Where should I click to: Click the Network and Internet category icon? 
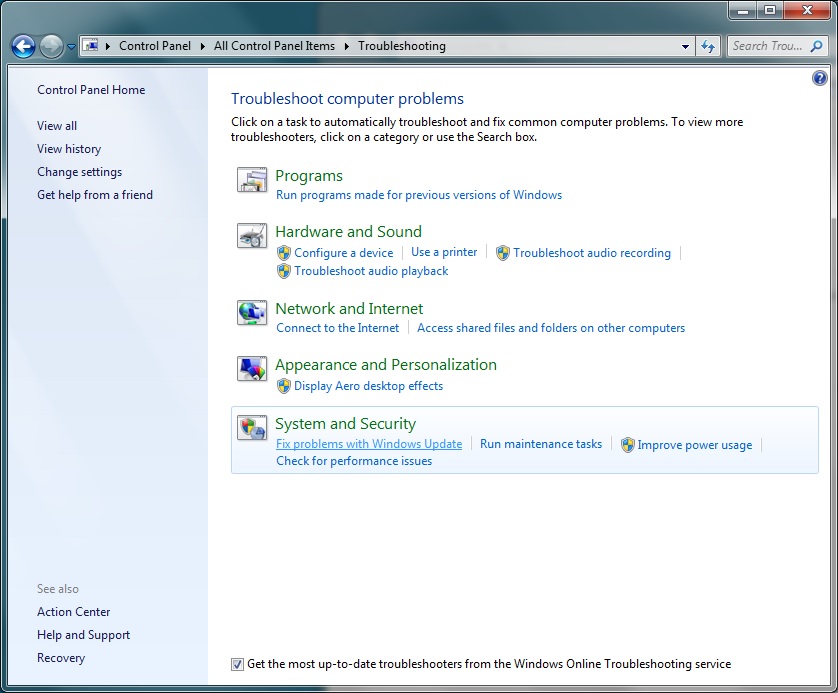click(252, 313)
